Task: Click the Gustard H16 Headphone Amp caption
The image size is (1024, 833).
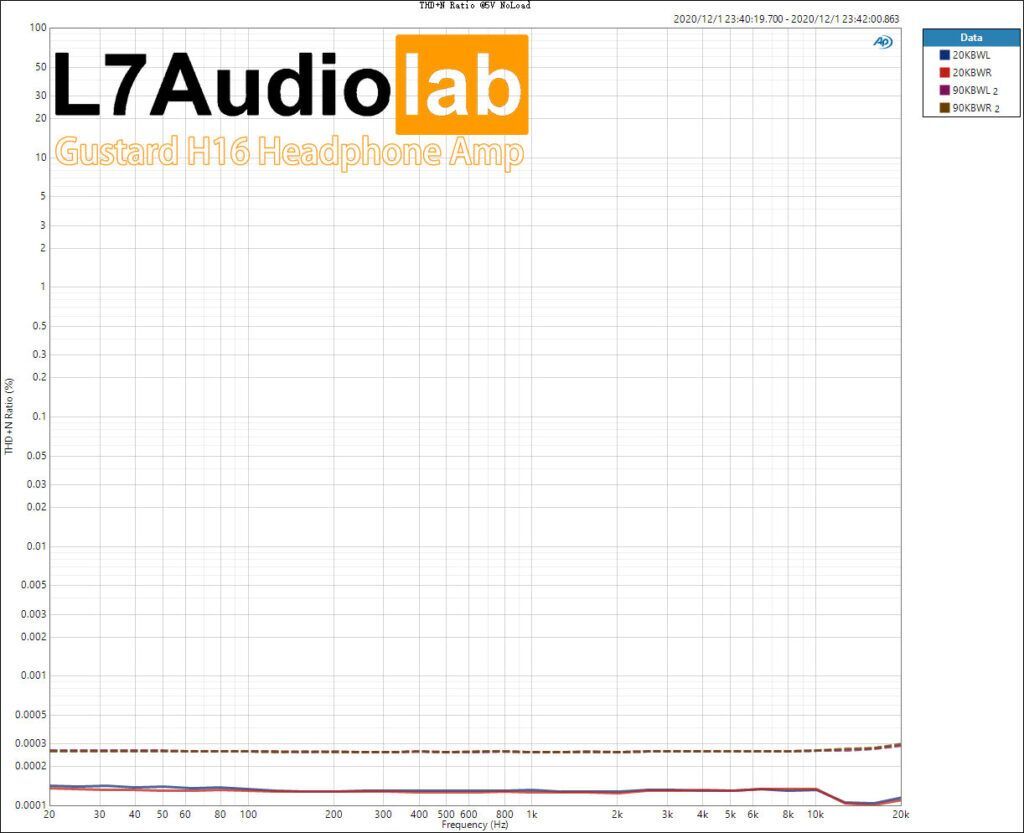Action: tap(289, 152)
